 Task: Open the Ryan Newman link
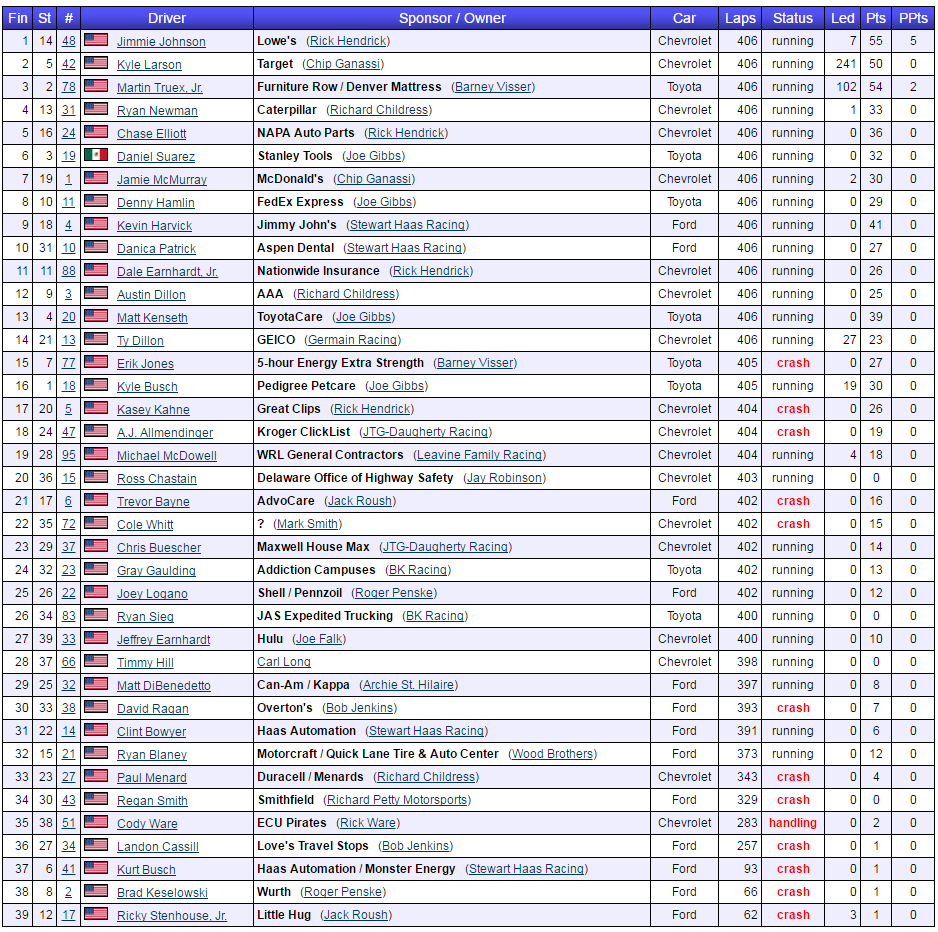(x=157, y=111)
